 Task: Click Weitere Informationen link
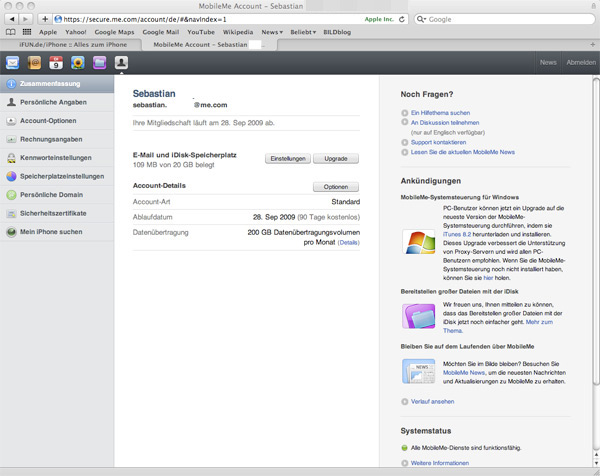coord(440,463)
